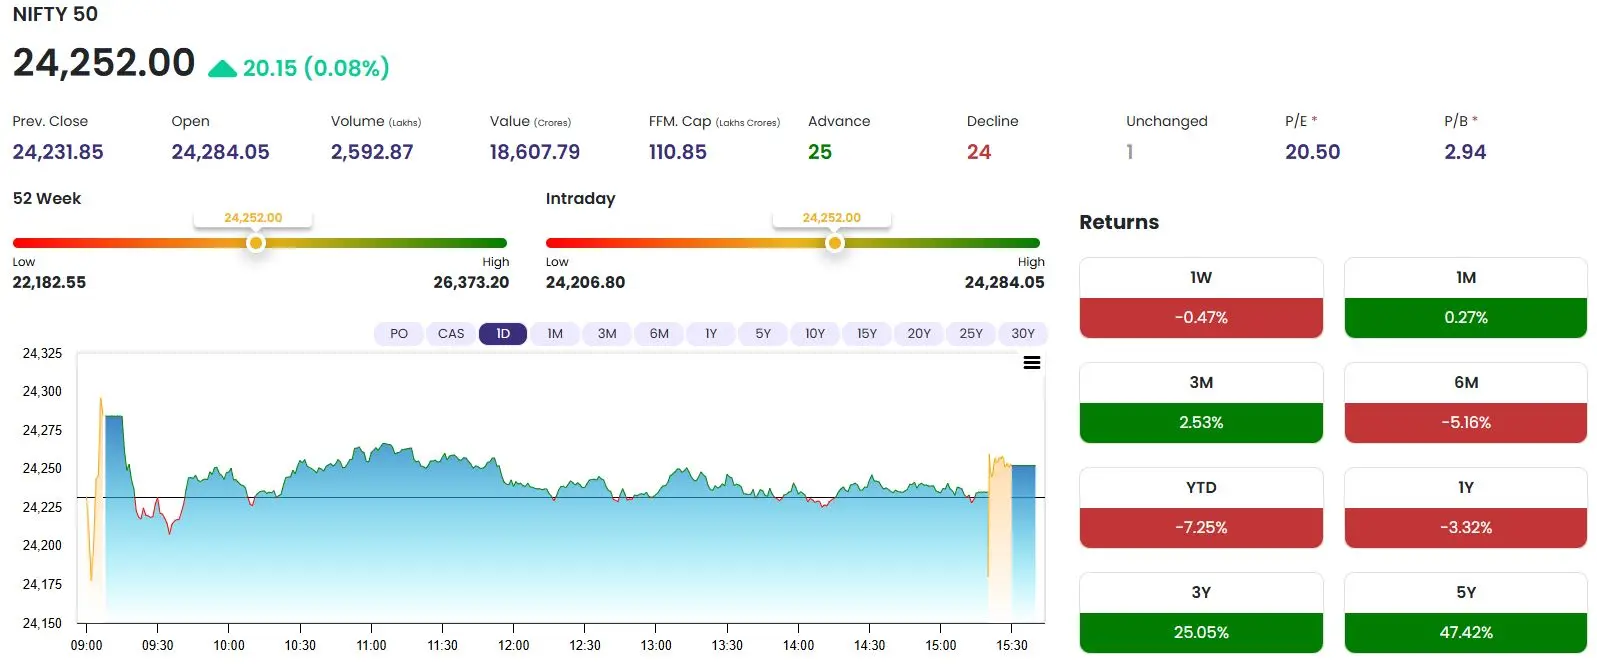
Task: Click the Intraday slider tooltip 24,252.00
Action: coord(832,218)
